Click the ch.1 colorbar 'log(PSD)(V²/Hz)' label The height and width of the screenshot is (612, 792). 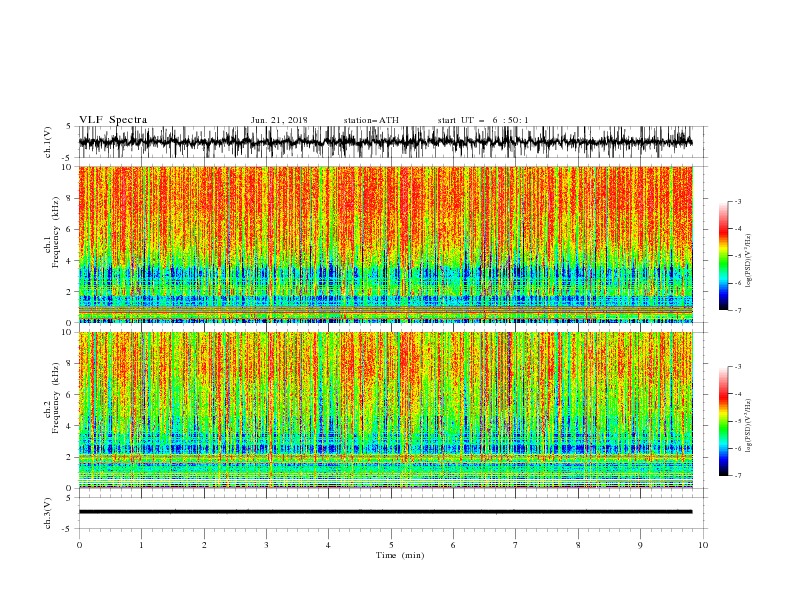(x=748, y=261)
